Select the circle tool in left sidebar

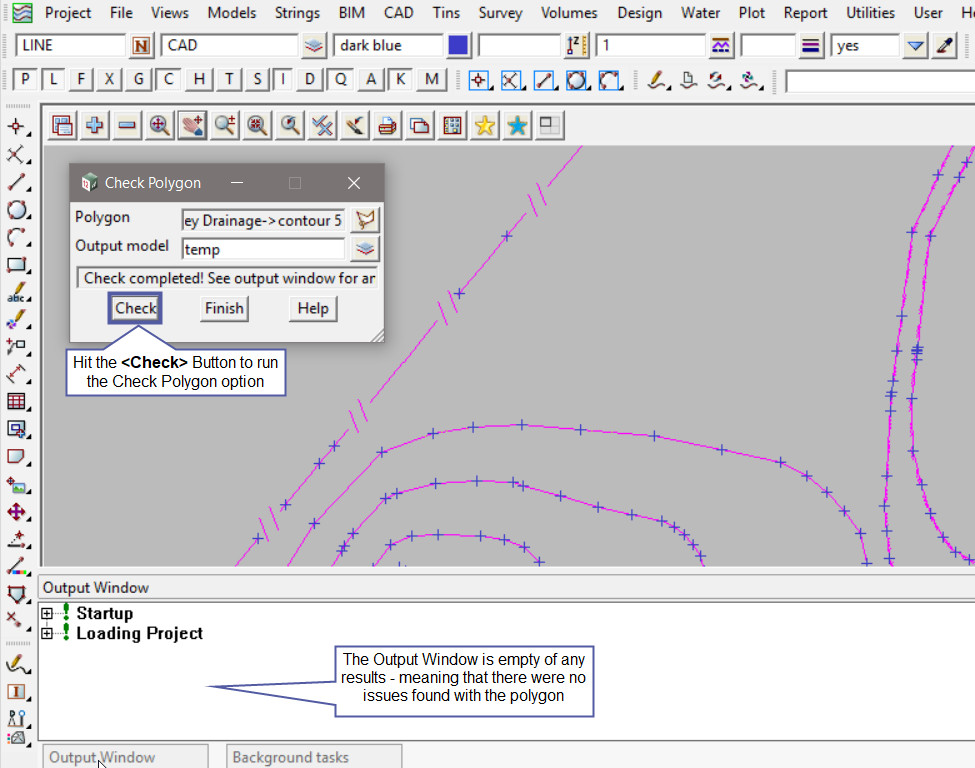tap(16, 210)
